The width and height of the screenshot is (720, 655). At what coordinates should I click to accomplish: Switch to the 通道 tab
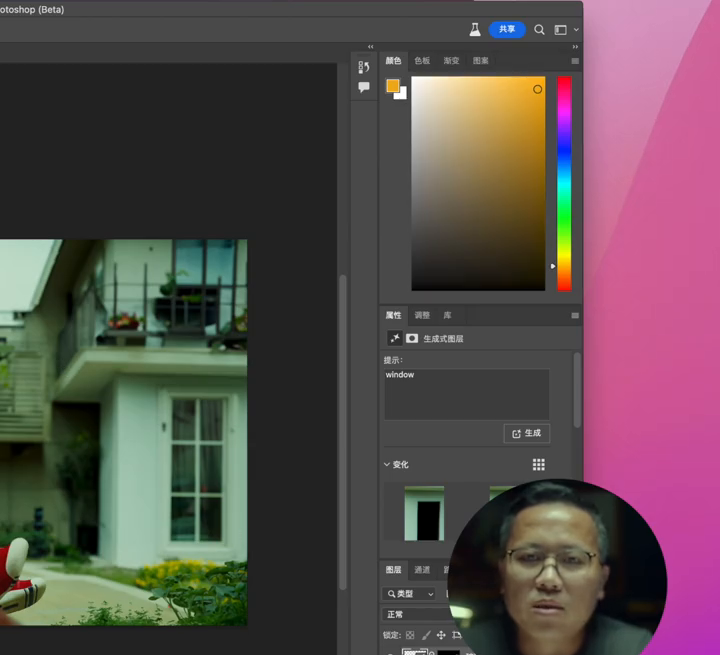pos(422,570)
